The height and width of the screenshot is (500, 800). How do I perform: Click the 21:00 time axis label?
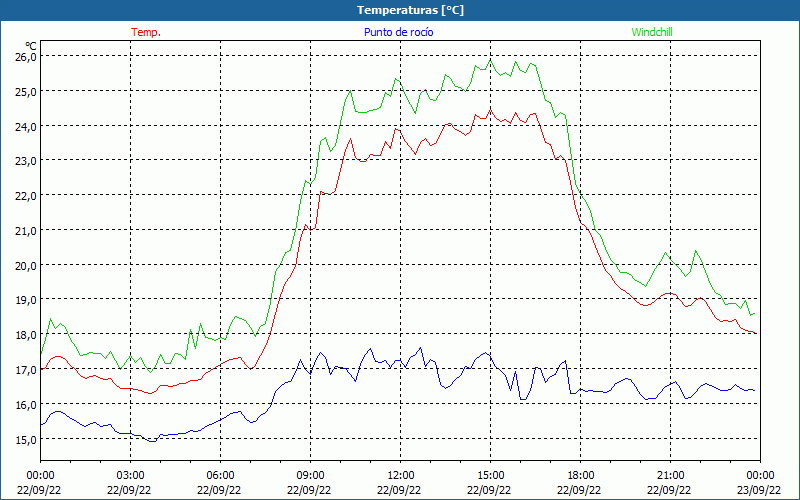pyautogui.click(x=670, y=476)
